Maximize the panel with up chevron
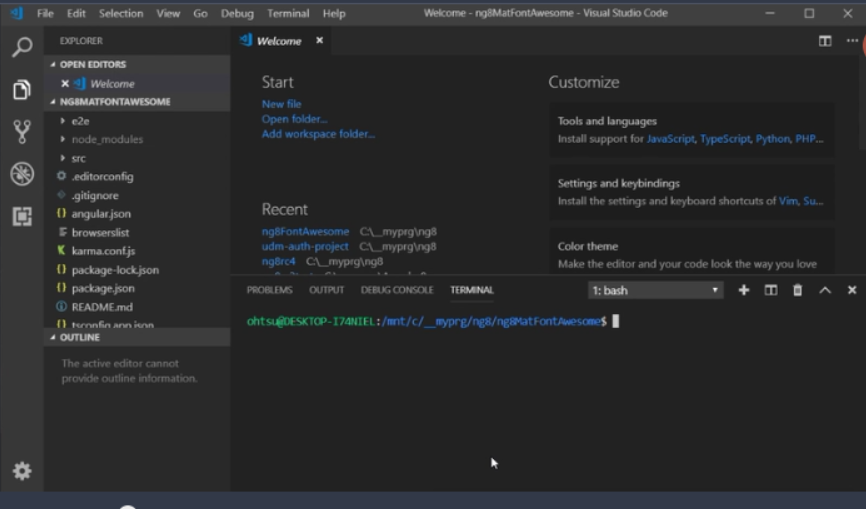Screen dimensions: 866x509 click(x=825, y=290)
